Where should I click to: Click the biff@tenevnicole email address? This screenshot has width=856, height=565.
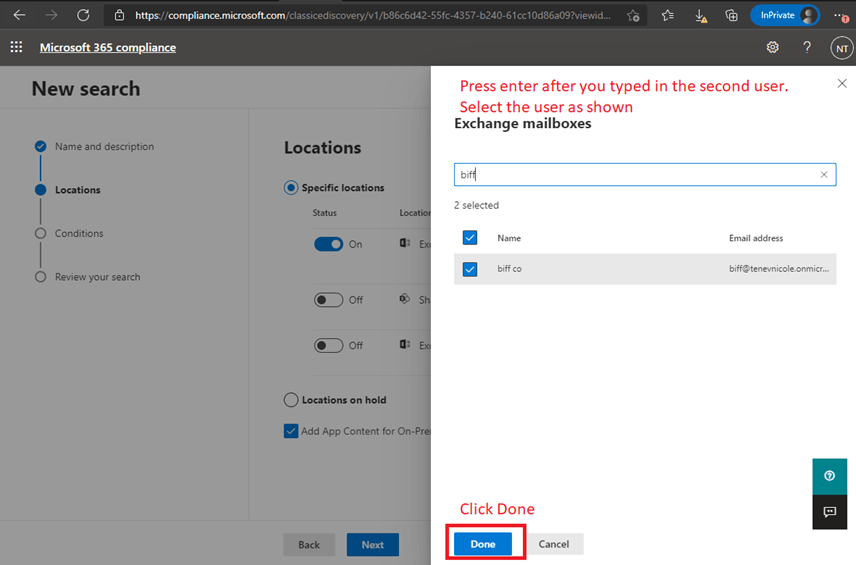click(x=779, y=269)
